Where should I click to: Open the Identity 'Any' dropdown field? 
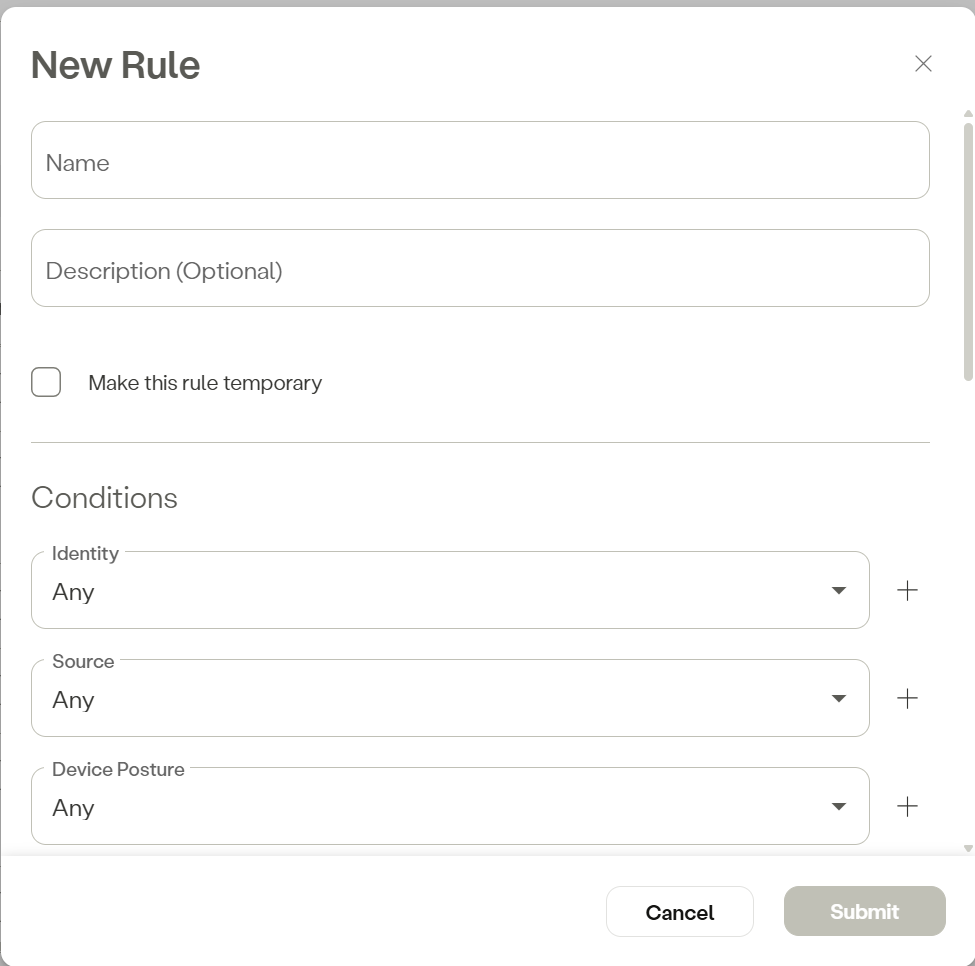430,591
